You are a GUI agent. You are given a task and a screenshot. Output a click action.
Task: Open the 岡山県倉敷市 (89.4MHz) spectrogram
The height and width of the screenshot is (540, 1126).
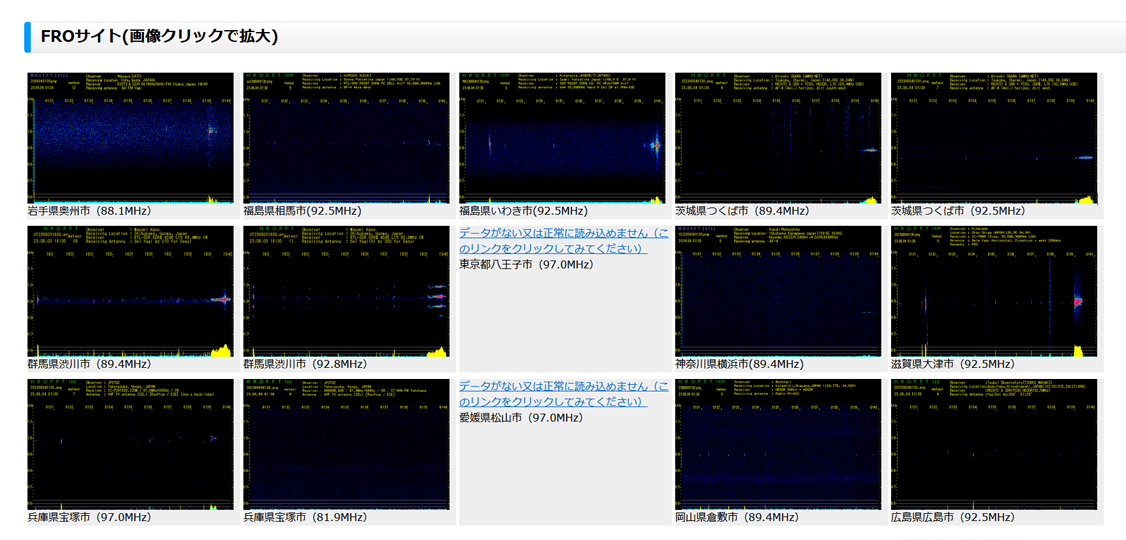pos(778,444)
